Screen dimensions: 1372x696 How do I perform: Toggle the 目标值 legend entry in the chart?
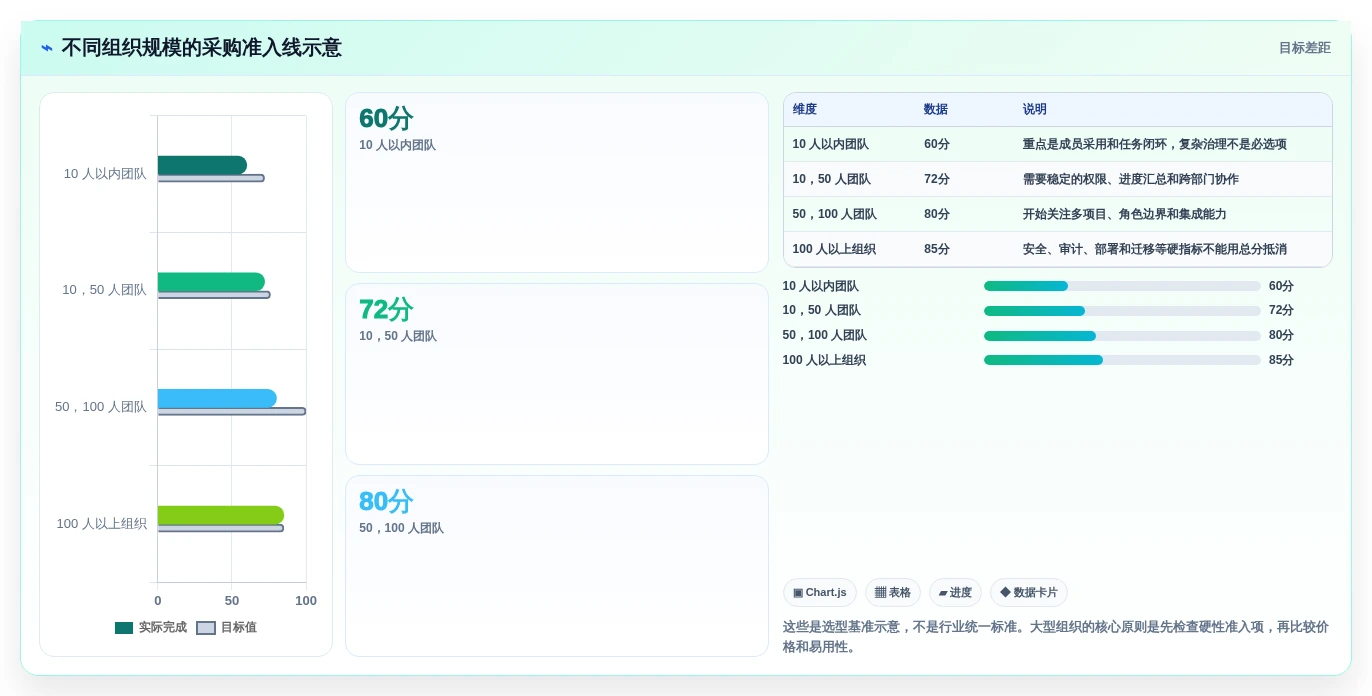click(226, 628)
